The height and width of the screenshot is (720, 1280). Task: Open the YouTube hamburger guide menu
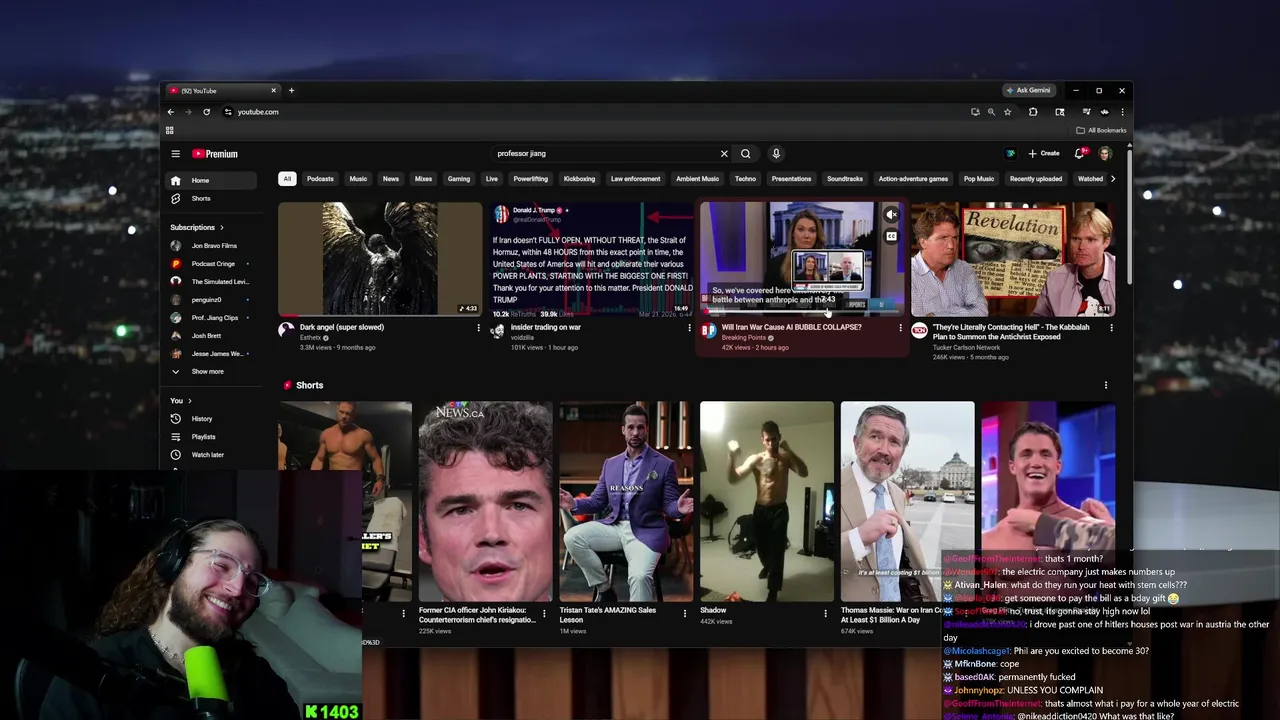click(175, 154)
